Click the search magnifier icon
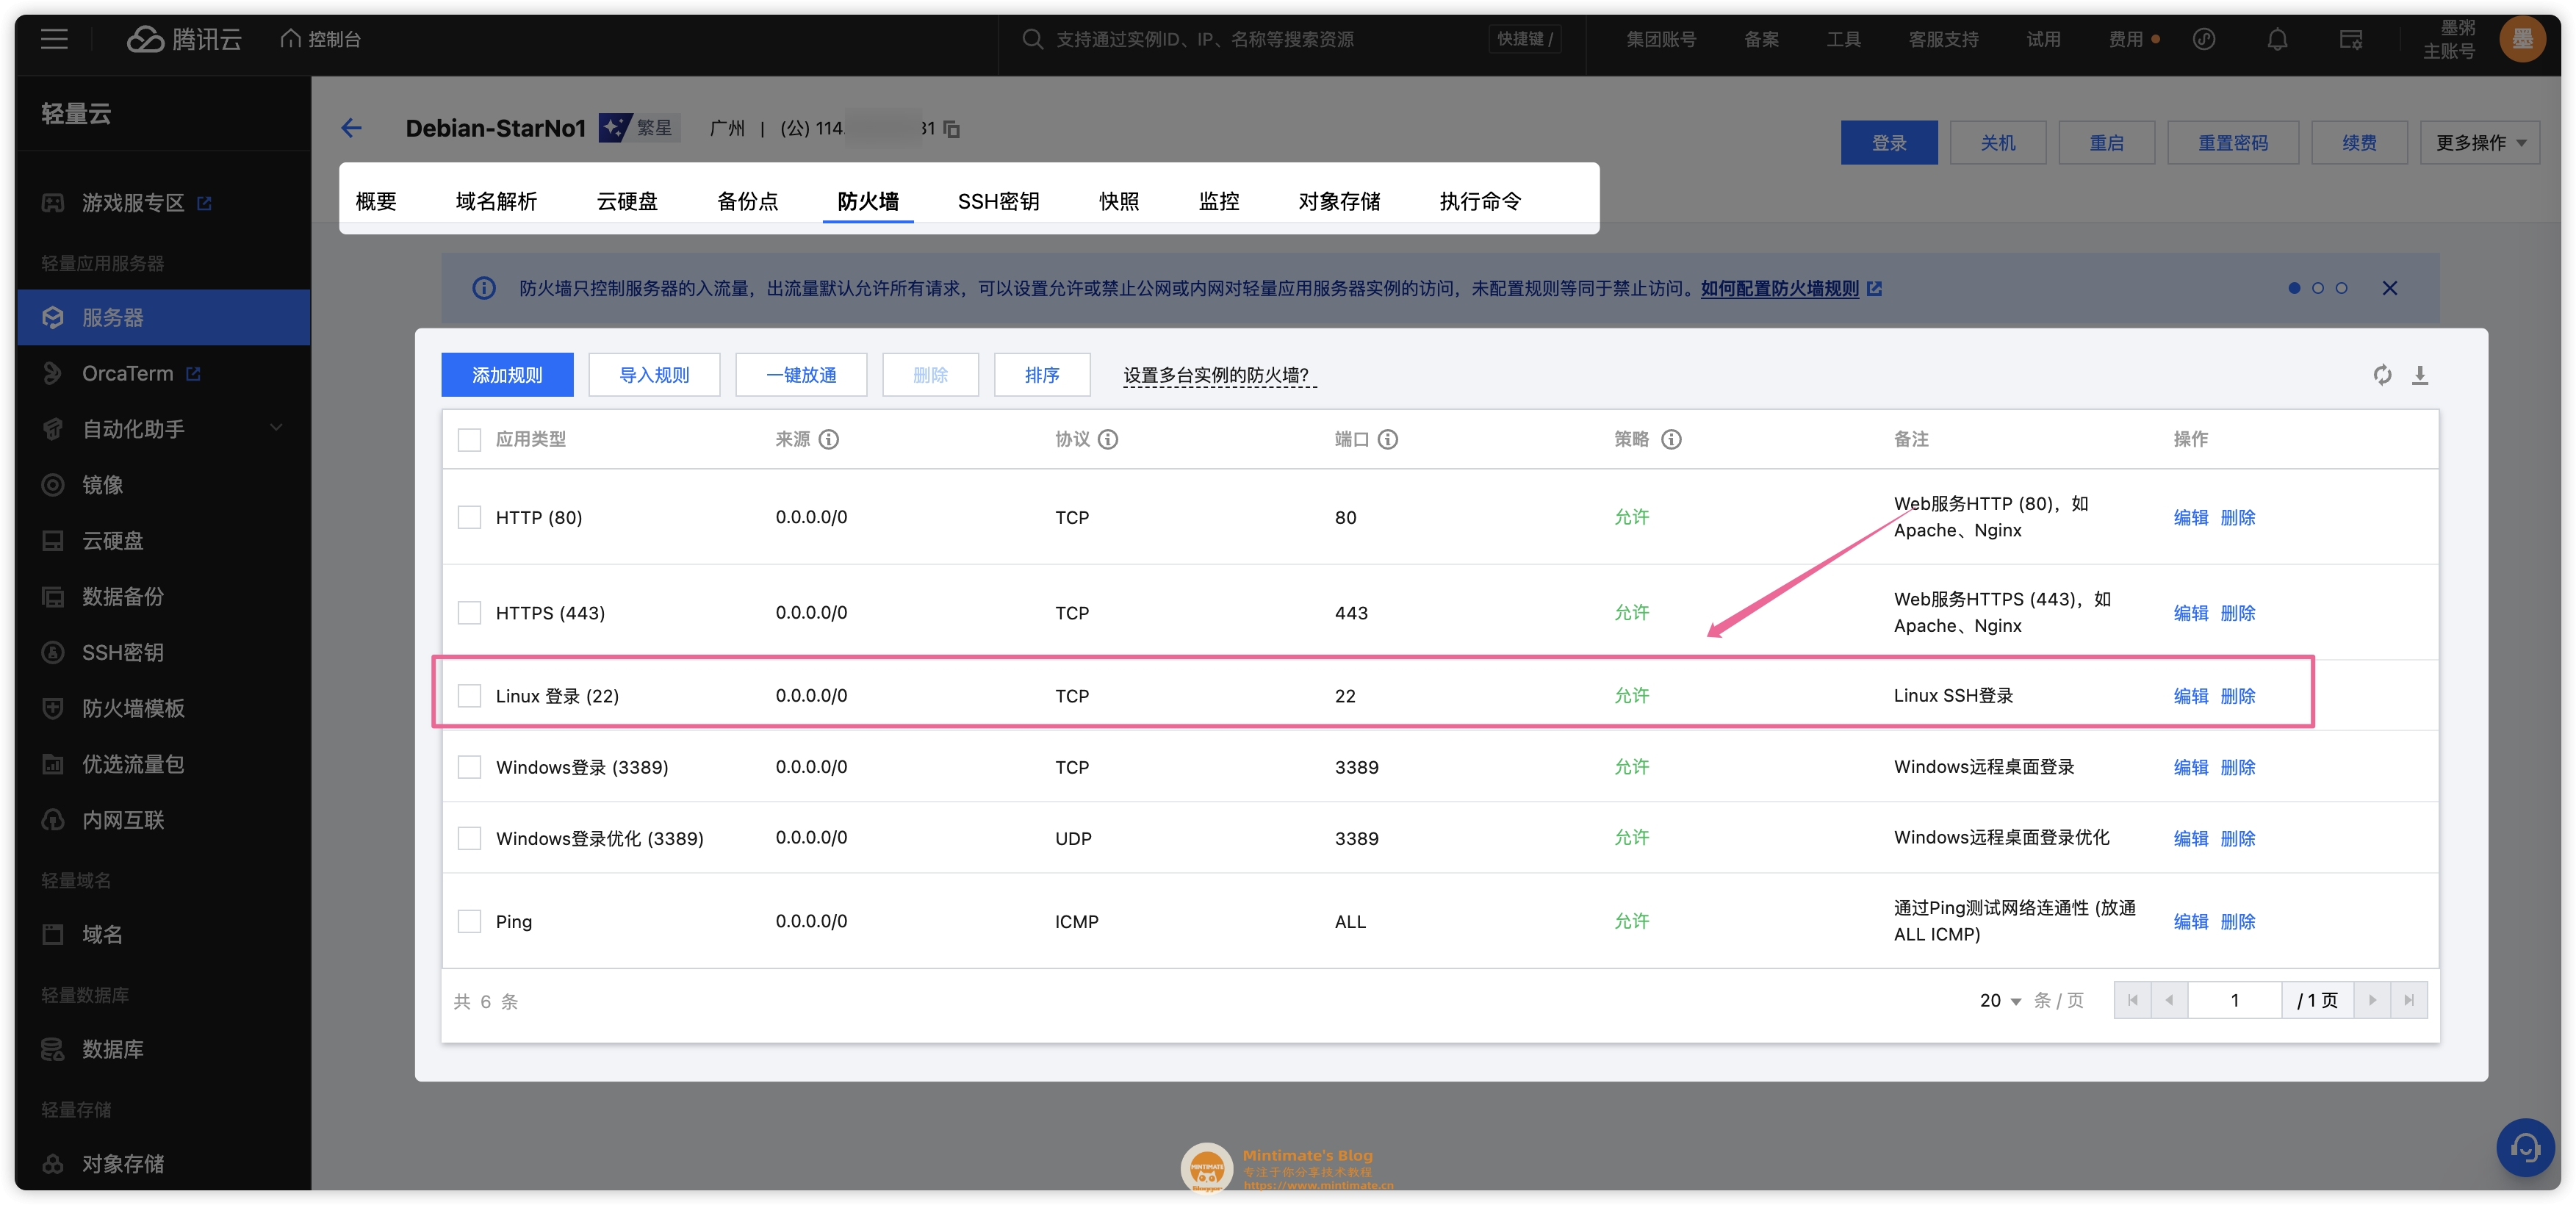This screenshot has height=1205, width=2576. pyautogui.click(x=1032, y=39)
